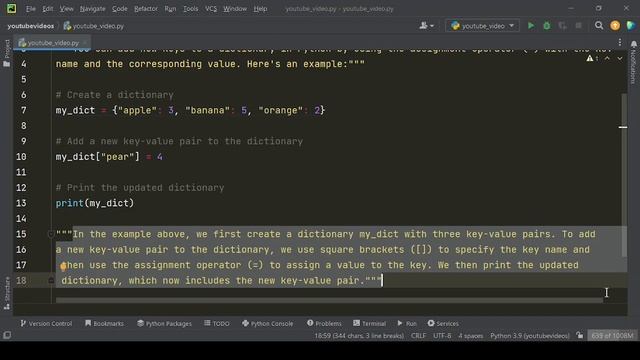Image resolution: width=640 pixels, height=360 pixels.
Task: Click caret position 18:59 in status bar
Action: (x=359, y=336)
